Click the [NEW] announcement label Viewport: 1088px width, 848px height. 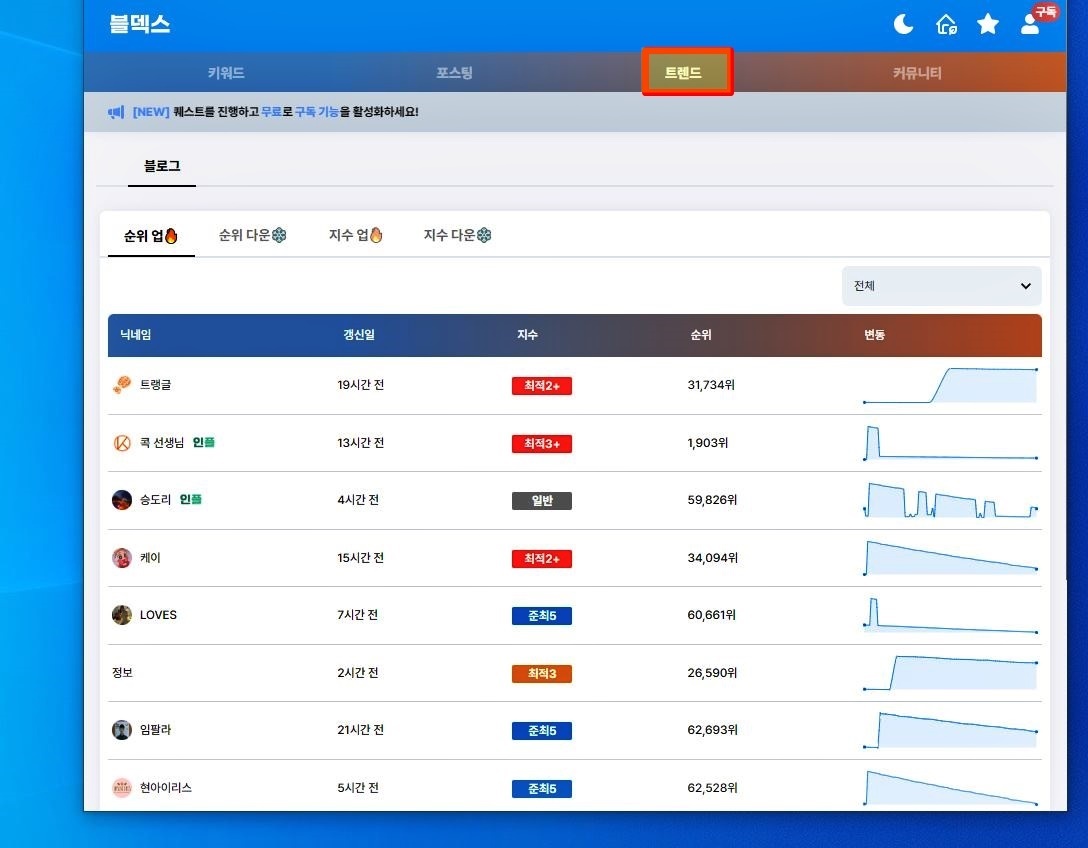point(151,112)
